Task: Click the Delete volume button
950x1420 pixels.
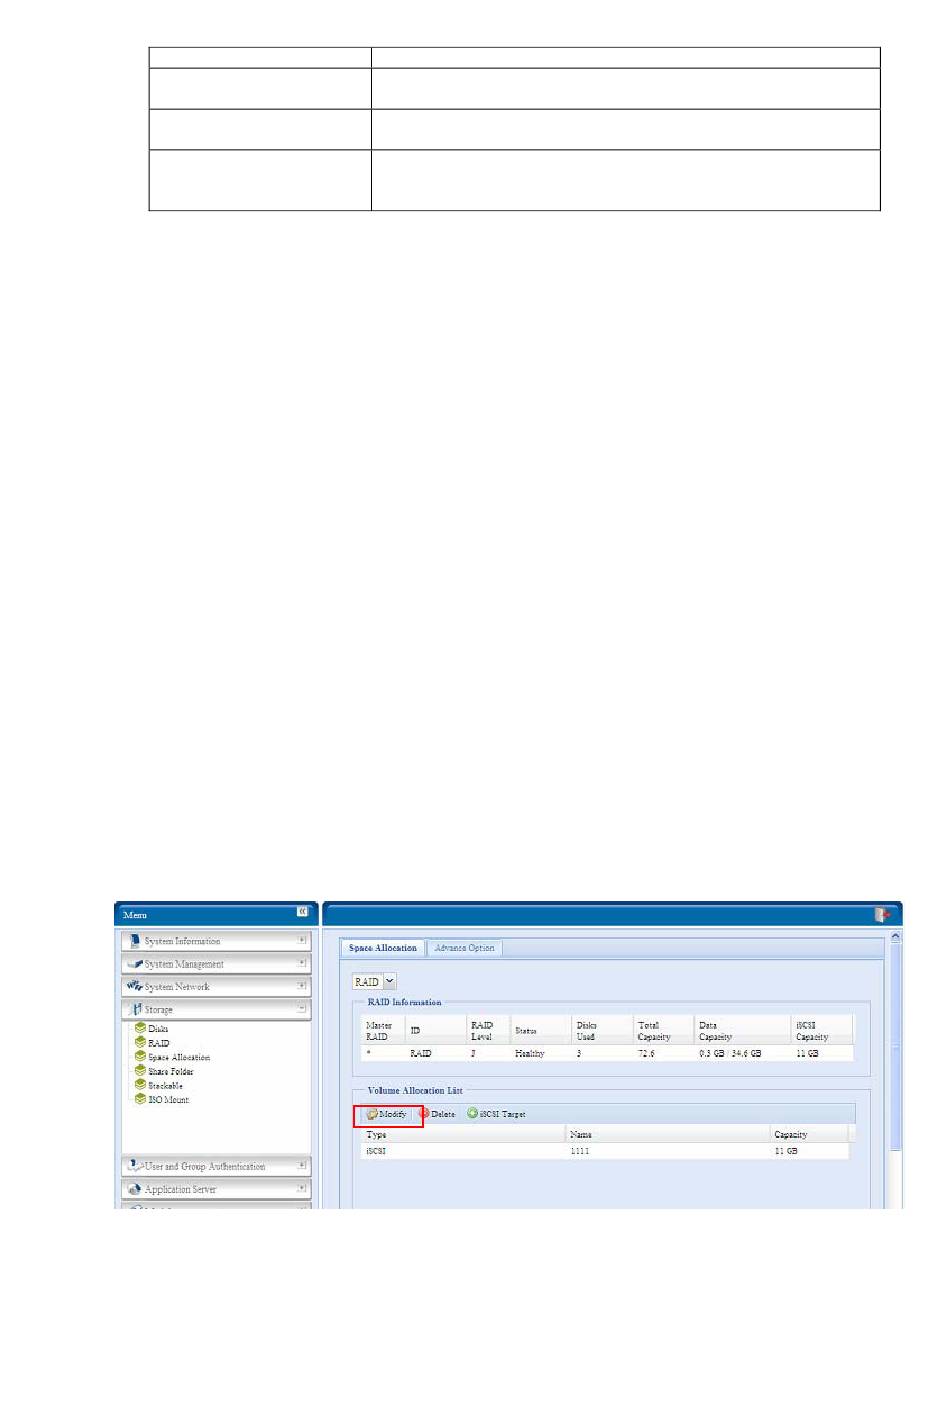Action: [437, 1114]
